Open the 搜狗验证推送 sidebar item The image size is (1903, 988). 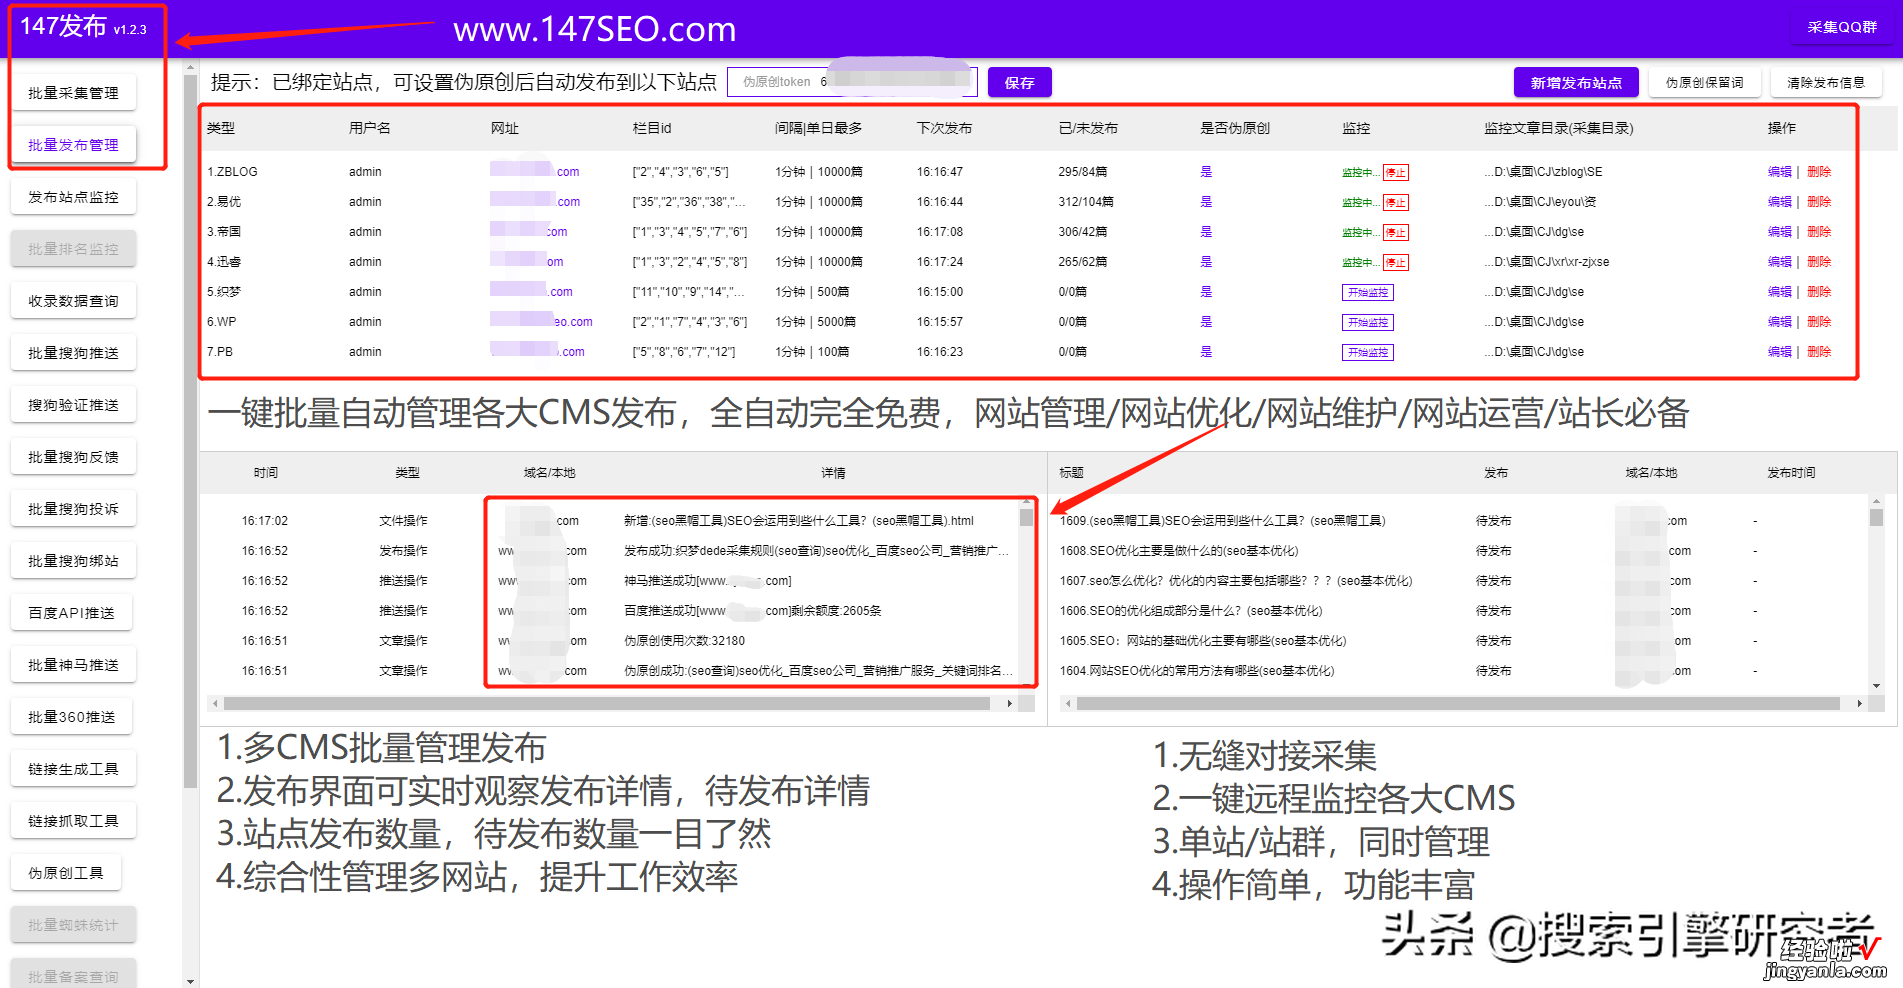pyautogui.click(x=73, y=405)
